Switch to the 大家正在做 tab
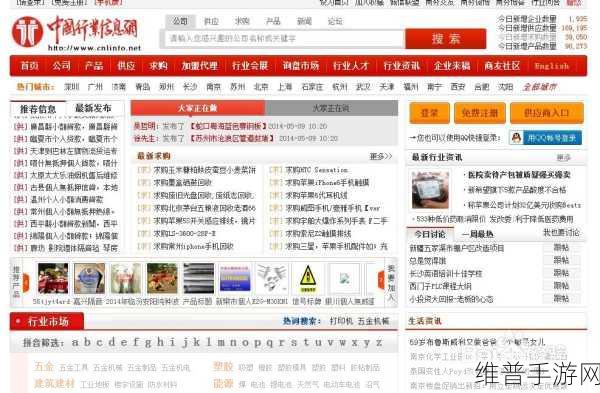 pyautogui.click(x=198, y=108)
